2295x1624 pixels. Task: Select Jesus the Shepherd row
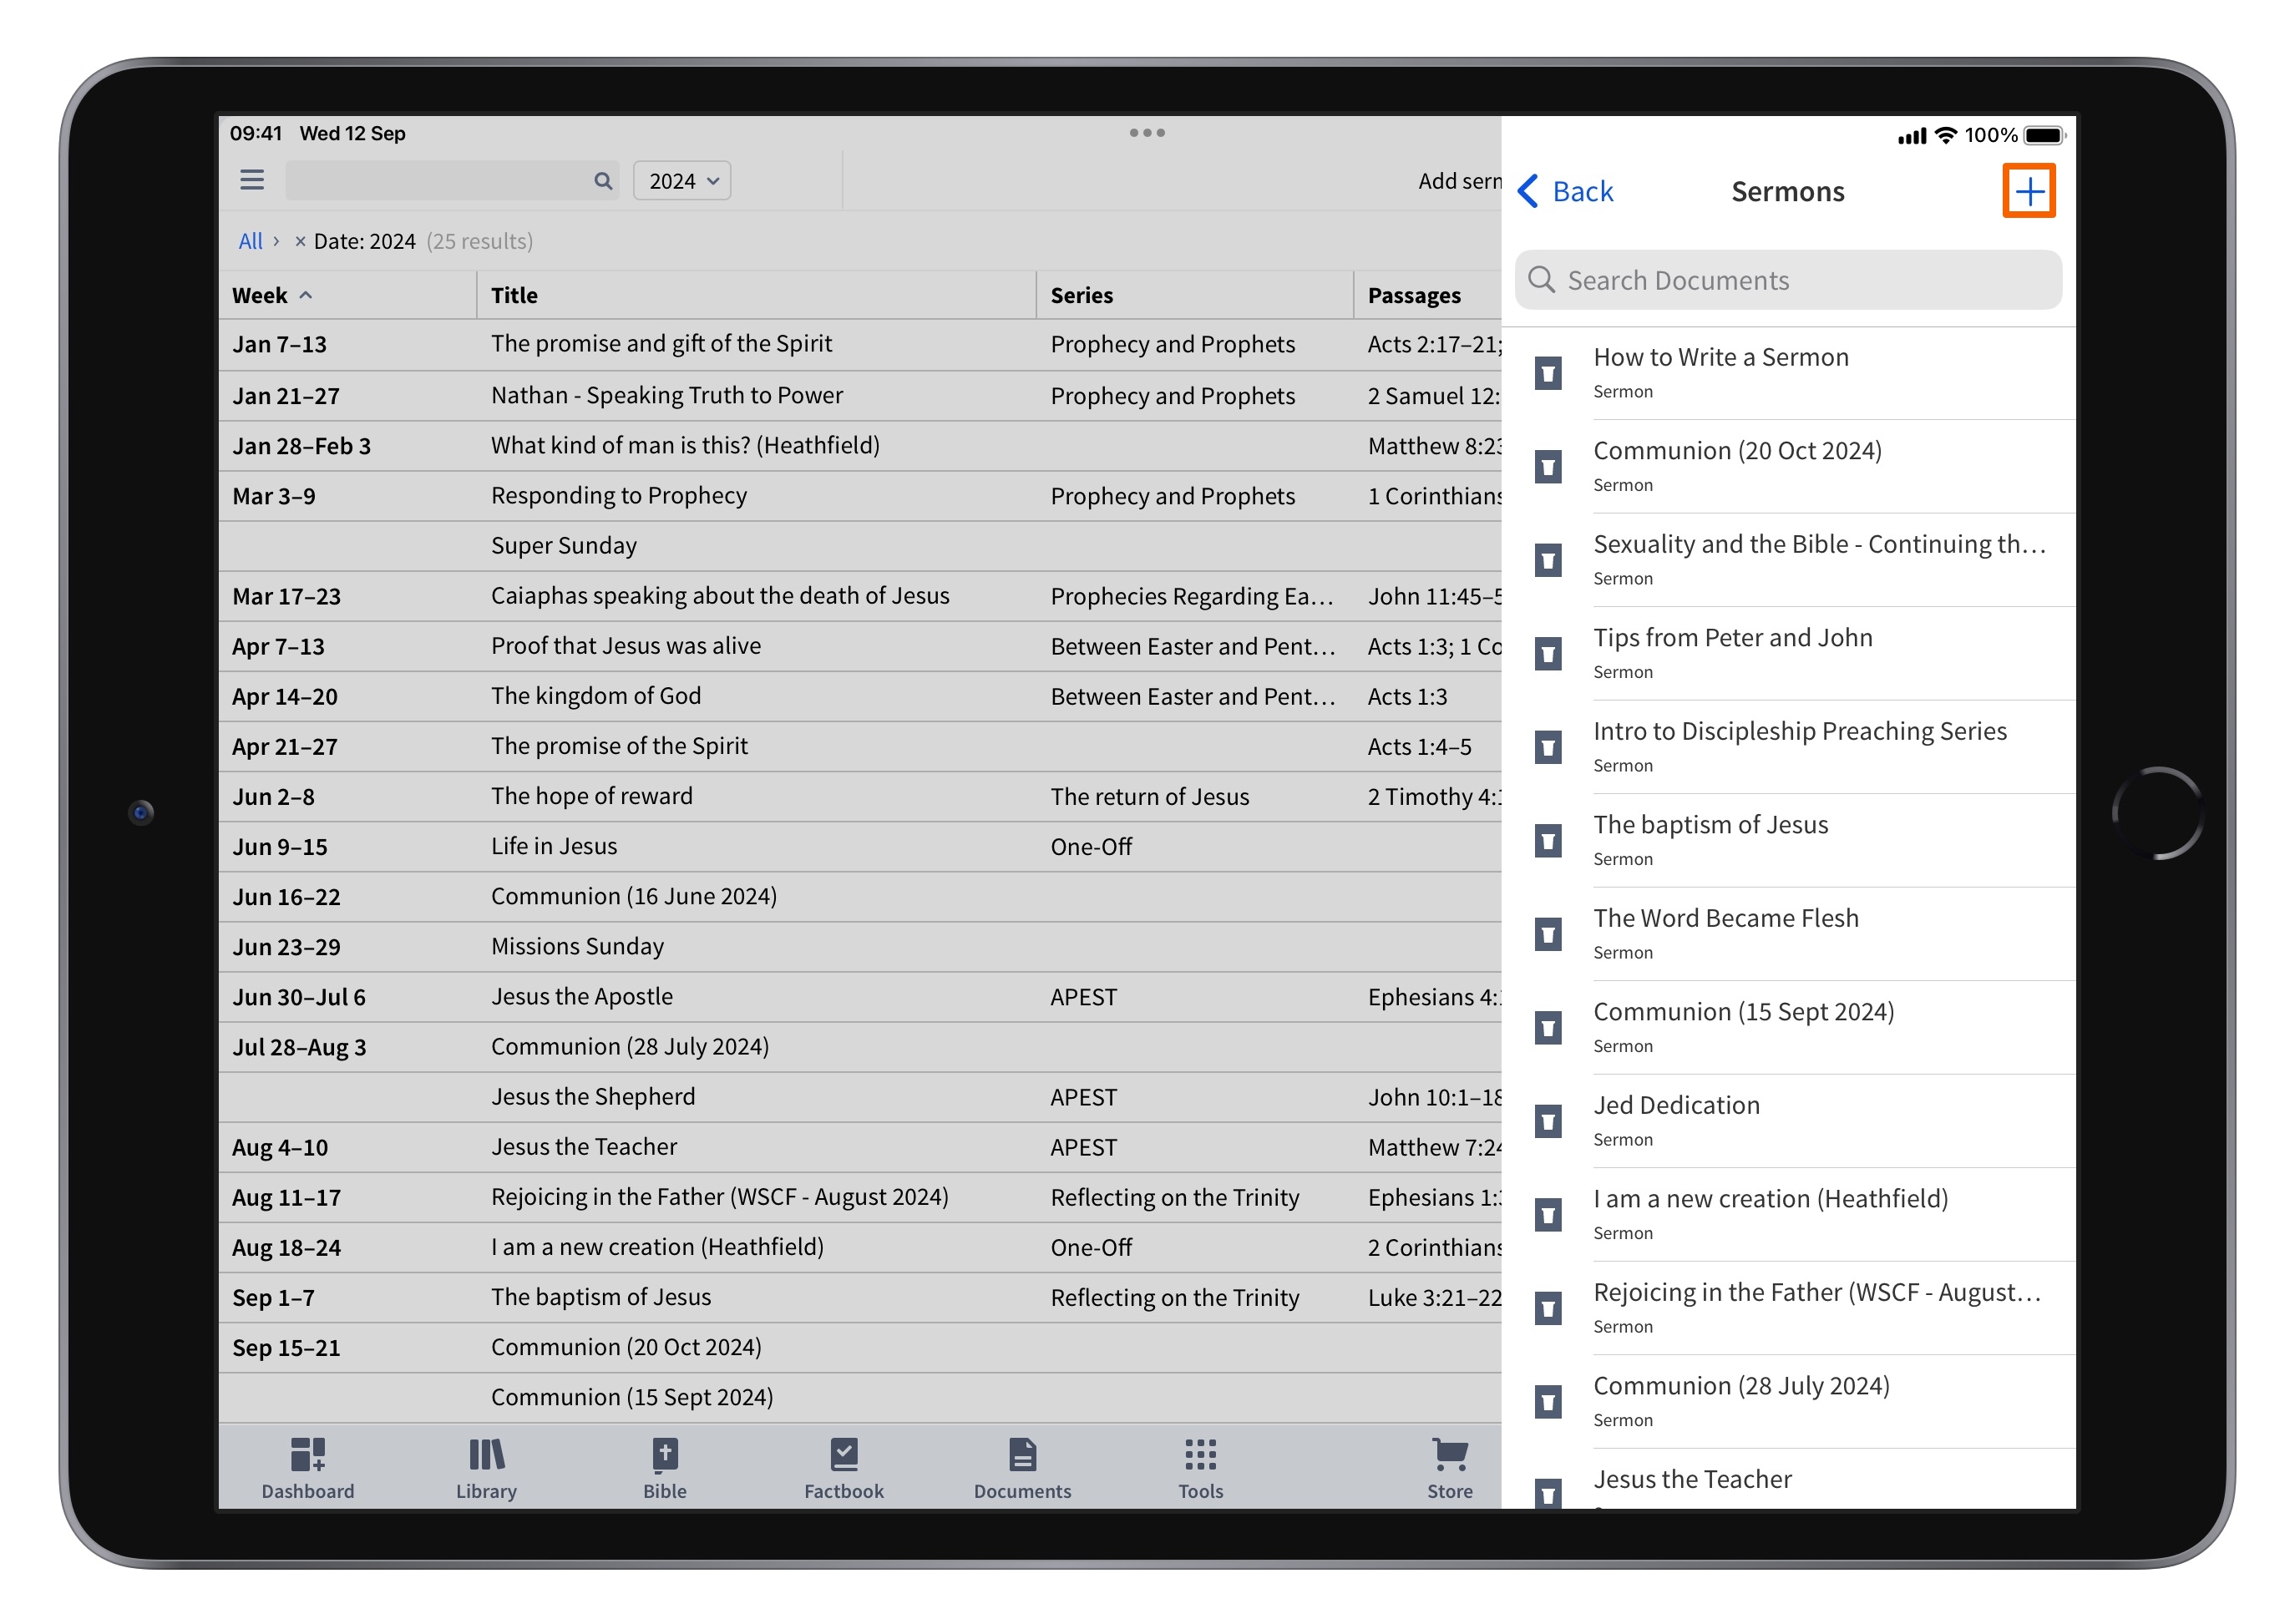[860, 1097]
